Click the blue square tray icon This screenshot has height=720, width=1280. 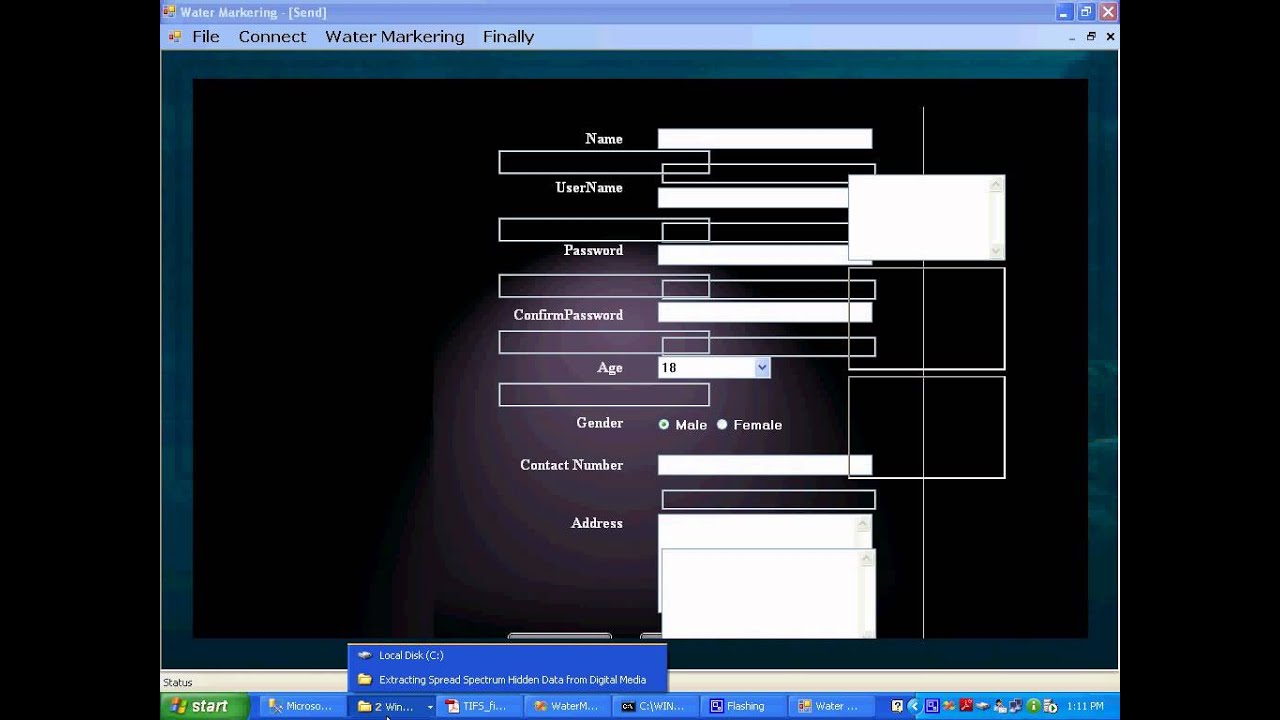tap(931, 706)
